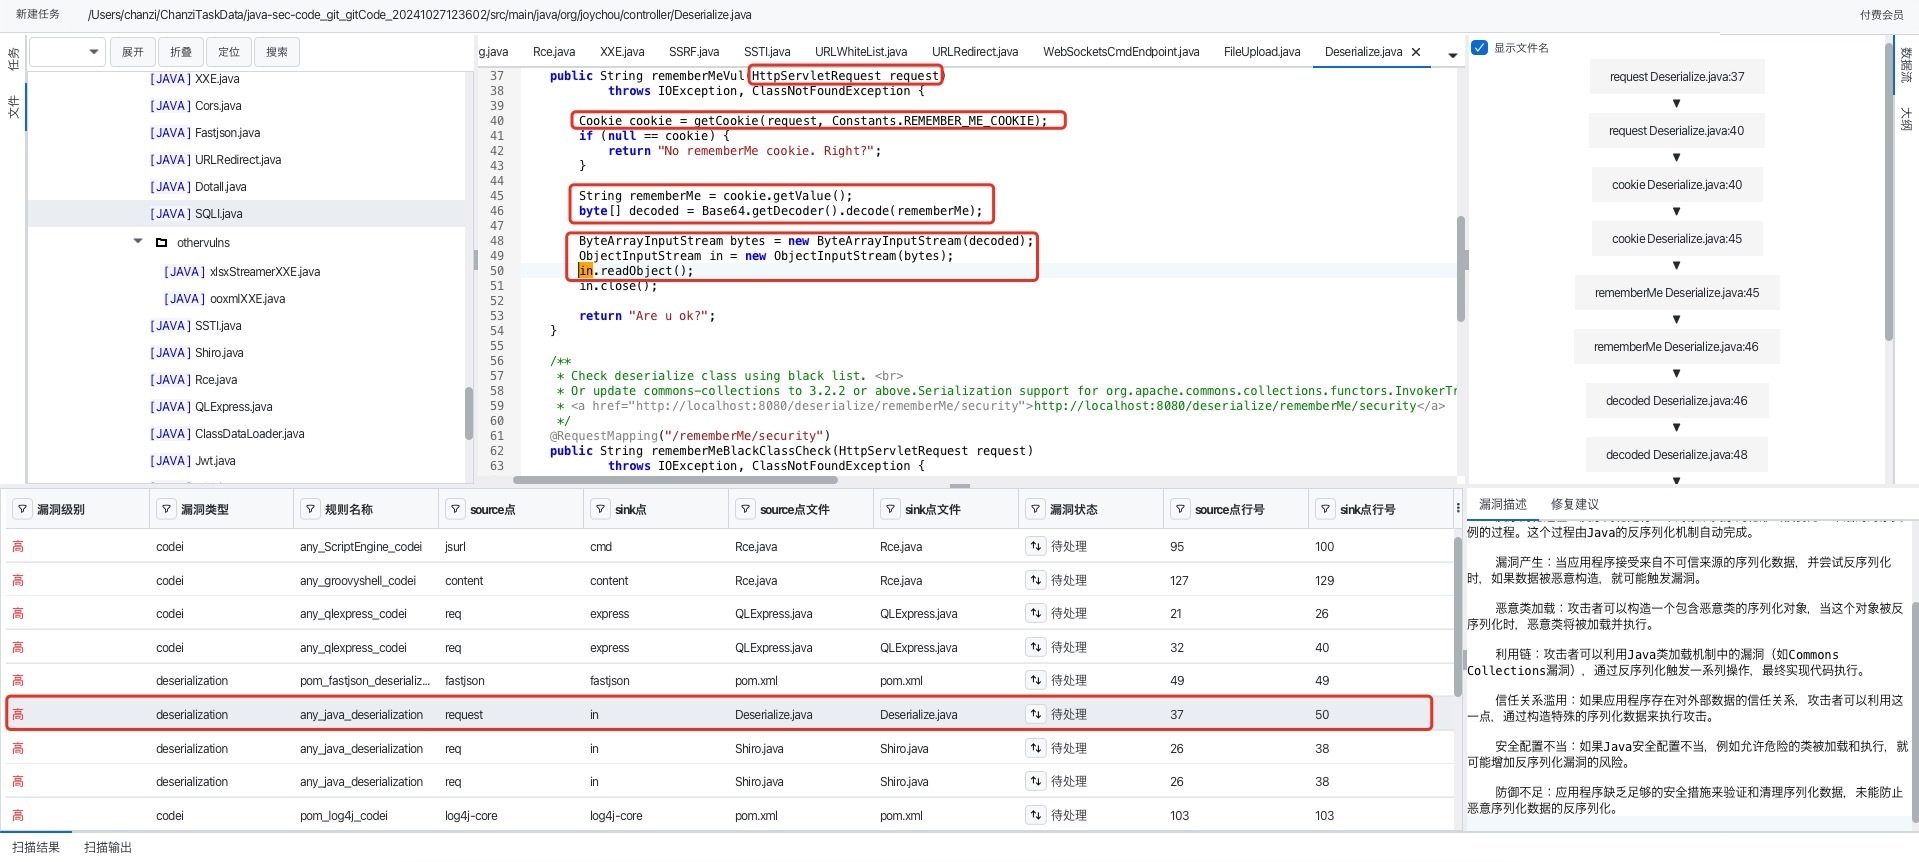Click the filter icon for sink点行号

coord(1325,510)
